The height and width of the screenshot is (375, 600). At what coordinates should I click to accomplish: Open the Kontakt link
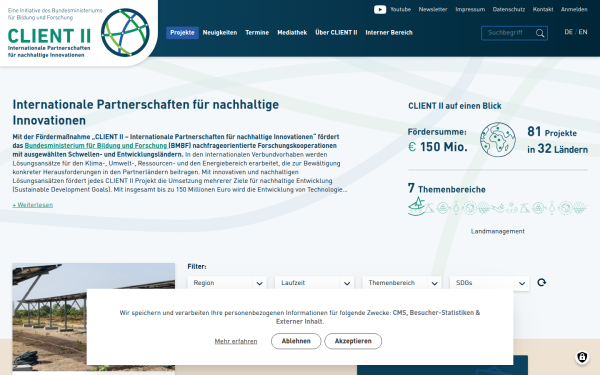tap(543, 10)
